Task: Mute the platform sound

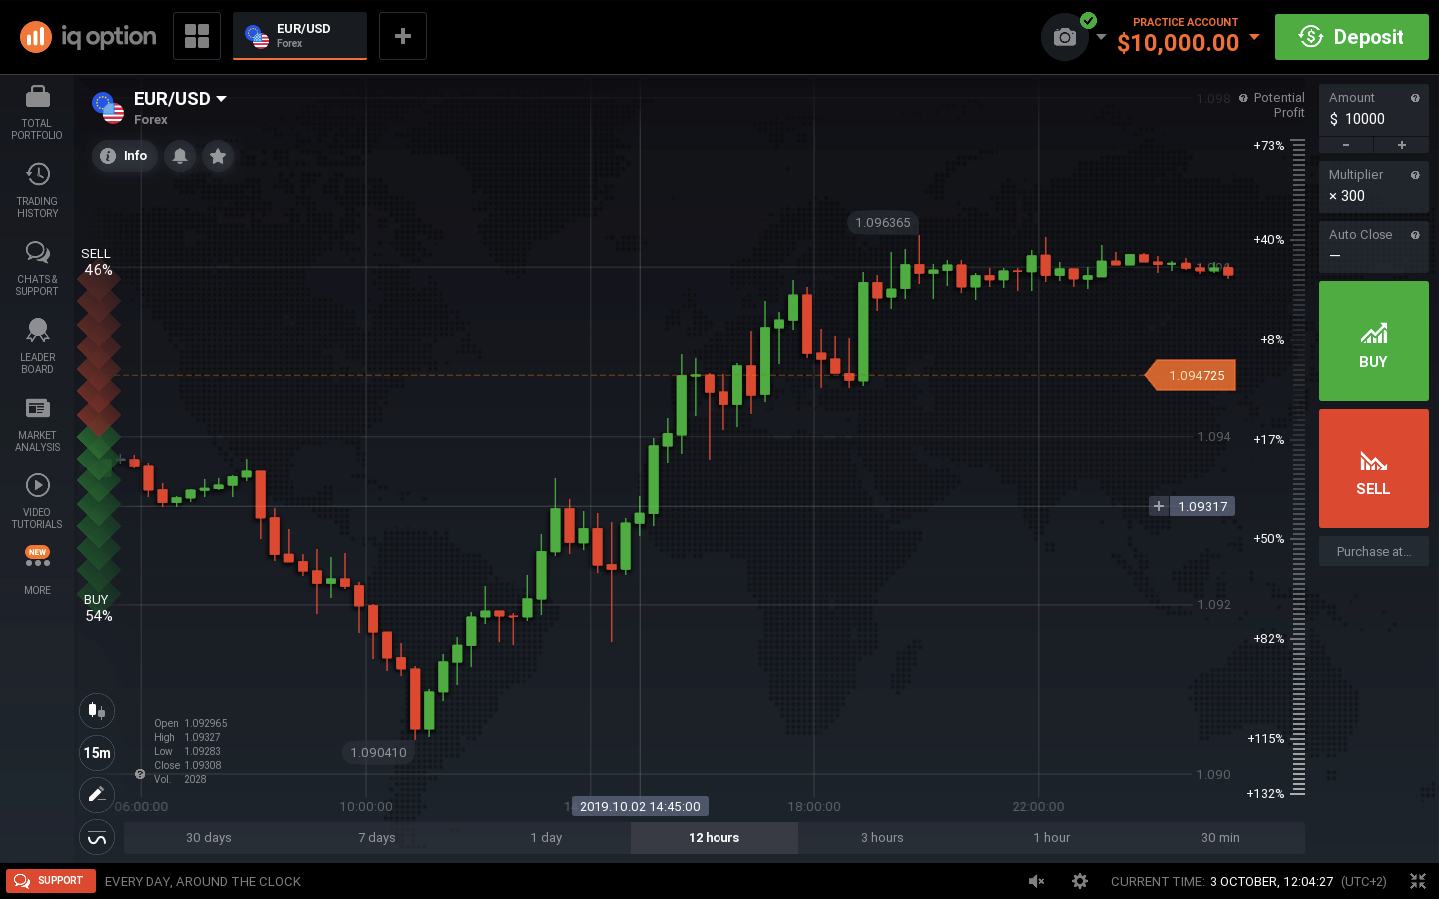Action: tap(1037, 881)
